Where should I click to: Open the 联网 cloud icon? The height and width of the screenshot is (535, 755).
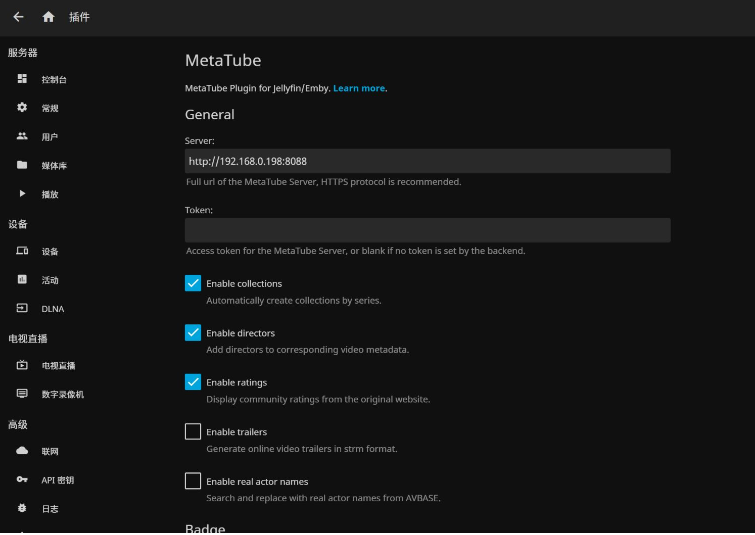pos(22,452)
